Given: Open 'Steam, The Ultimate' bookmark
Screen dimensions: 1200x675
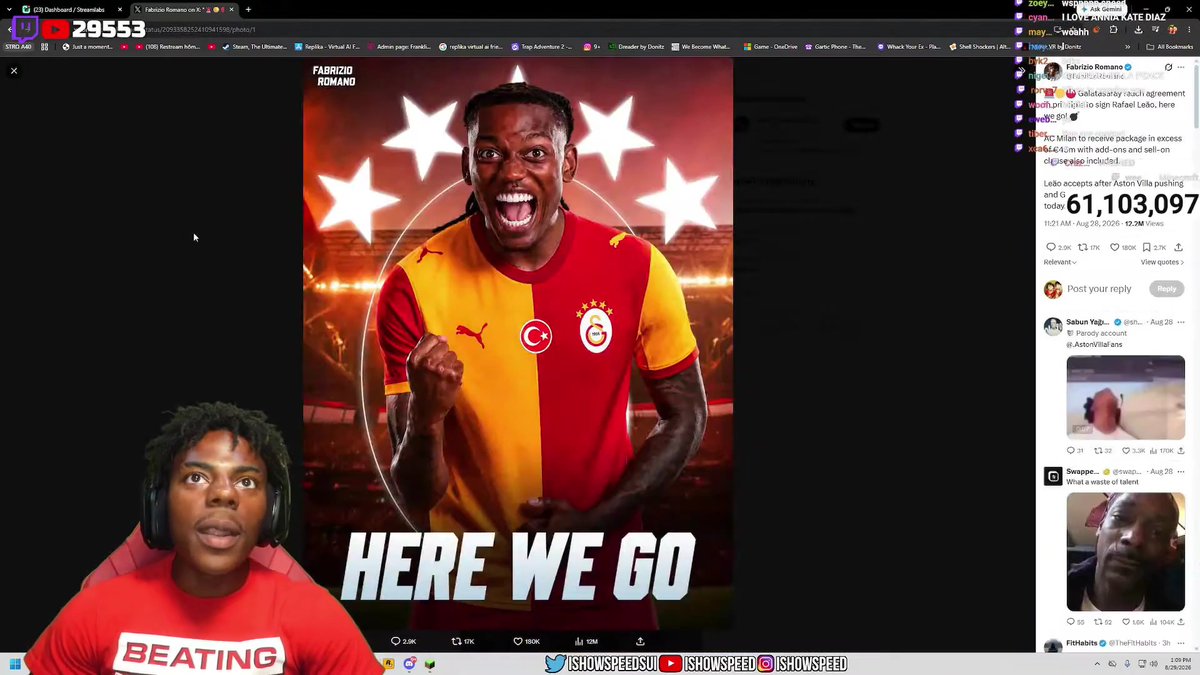Looking at the screenshot, I should pyautogui.click(x=254, y=46).
